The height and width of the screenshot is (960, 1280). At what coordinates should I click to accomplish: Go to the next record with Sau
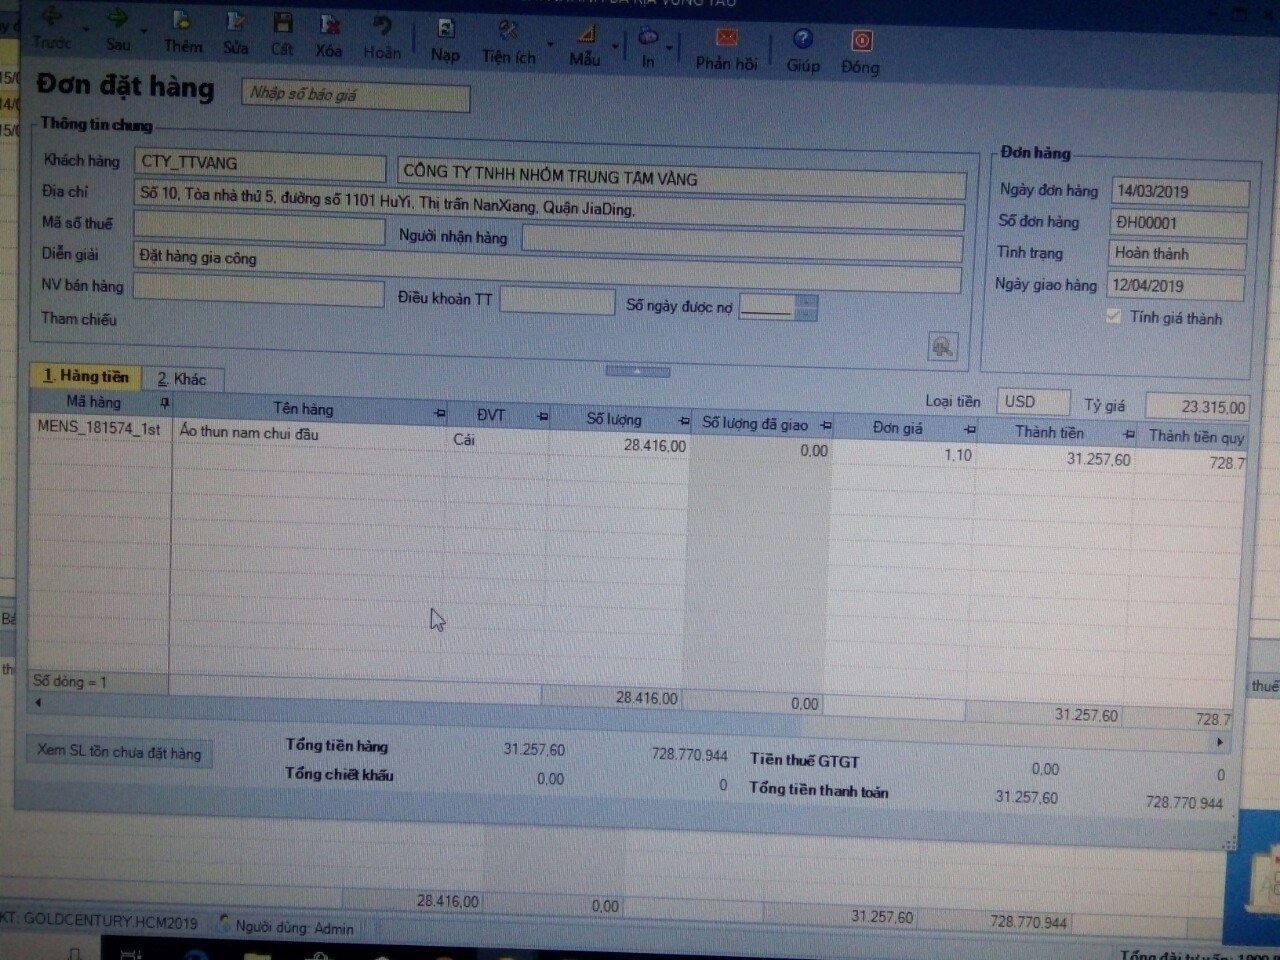click(117, 30)
